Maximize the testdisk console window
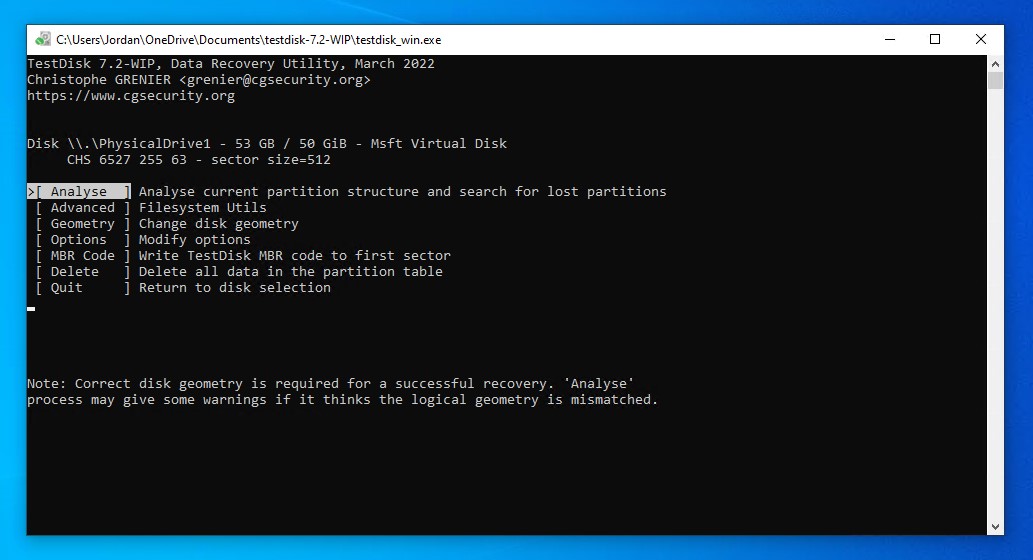This screenshot has width=1033, height=560. click(935, 40)
